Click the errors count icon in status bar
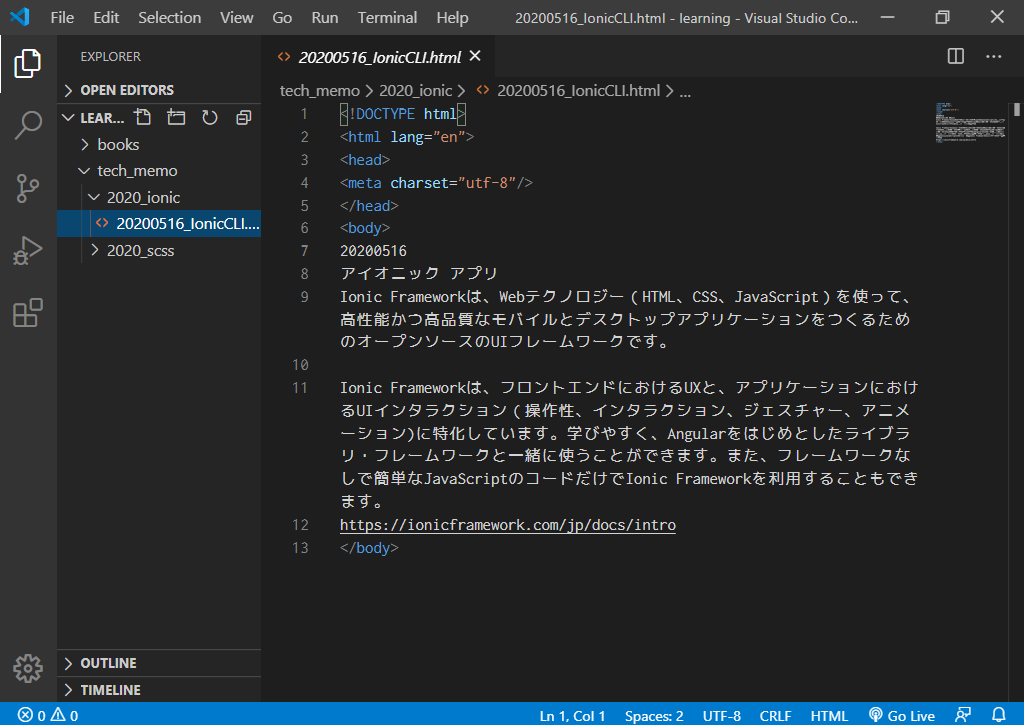Image resolution: width=1024 pixels, height=725 pixels. (25, 715)
